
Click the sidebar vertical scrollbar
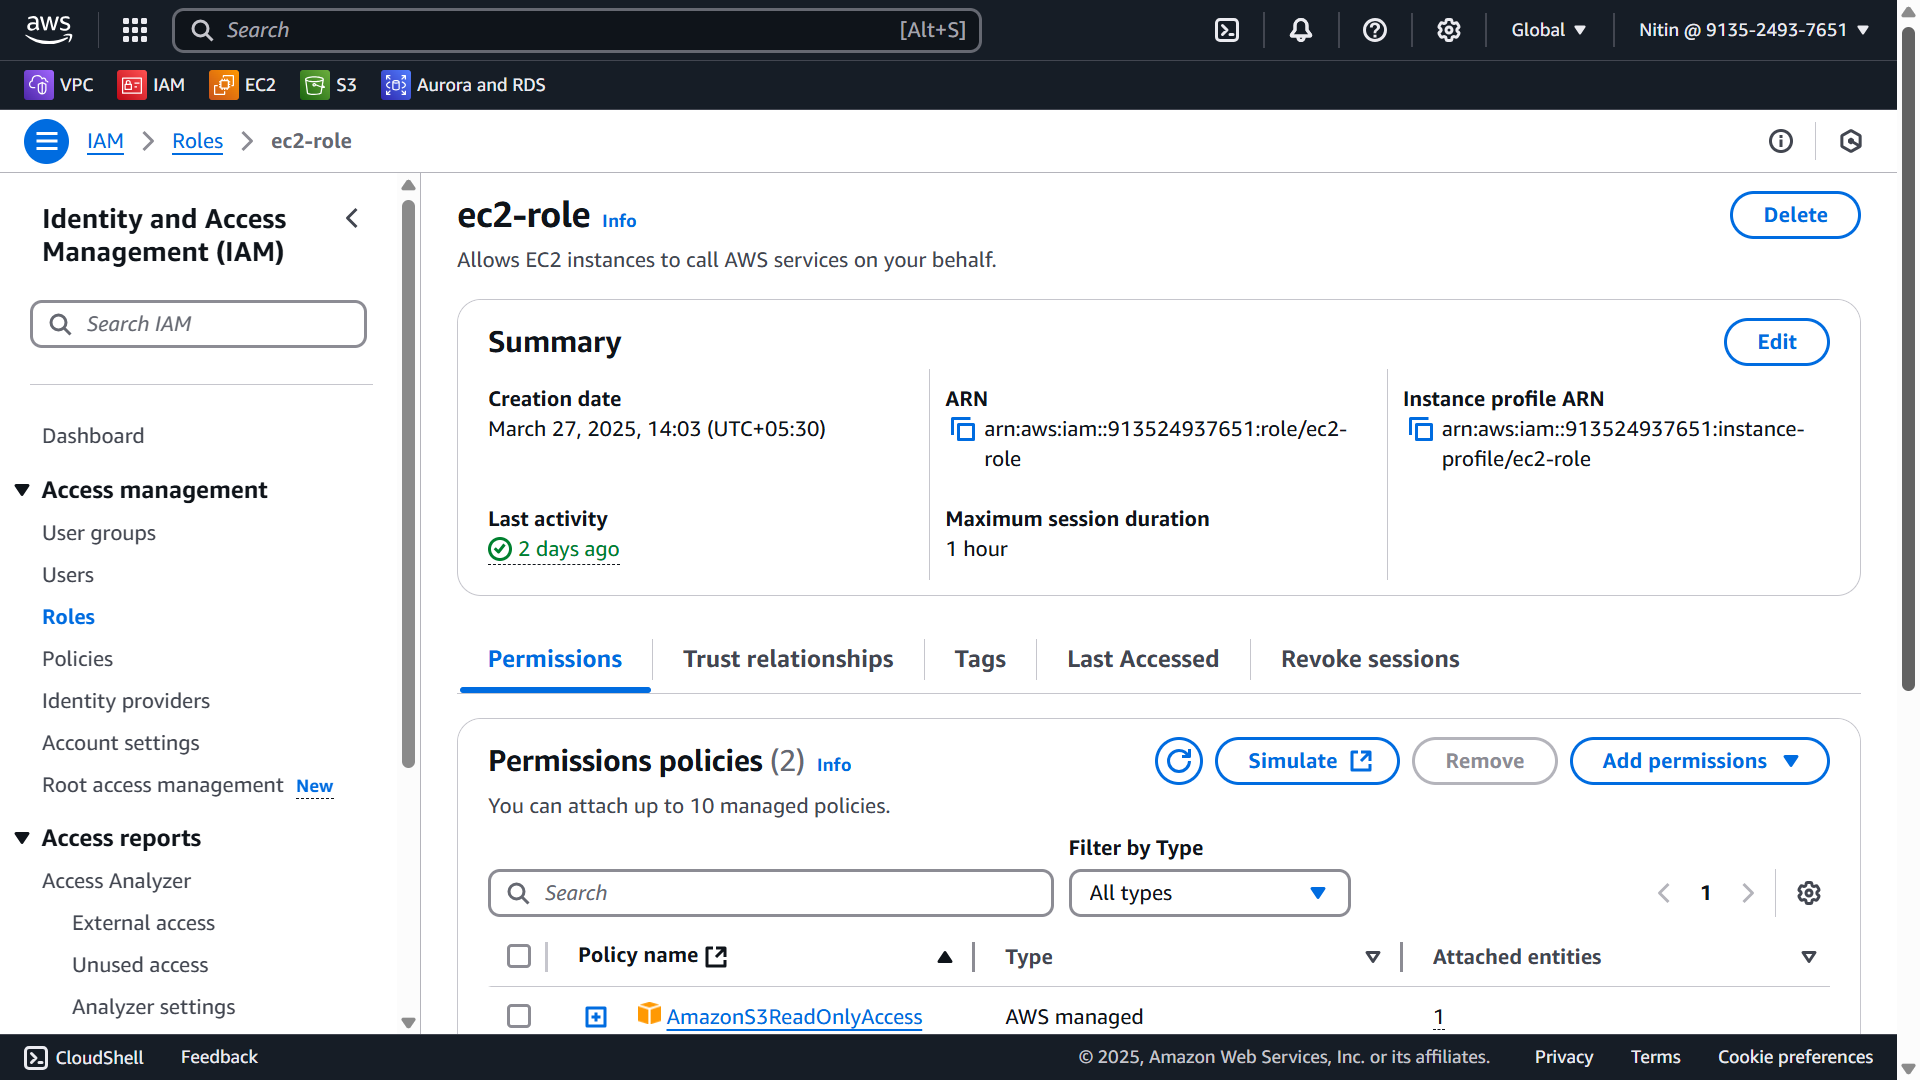[408, 484]
